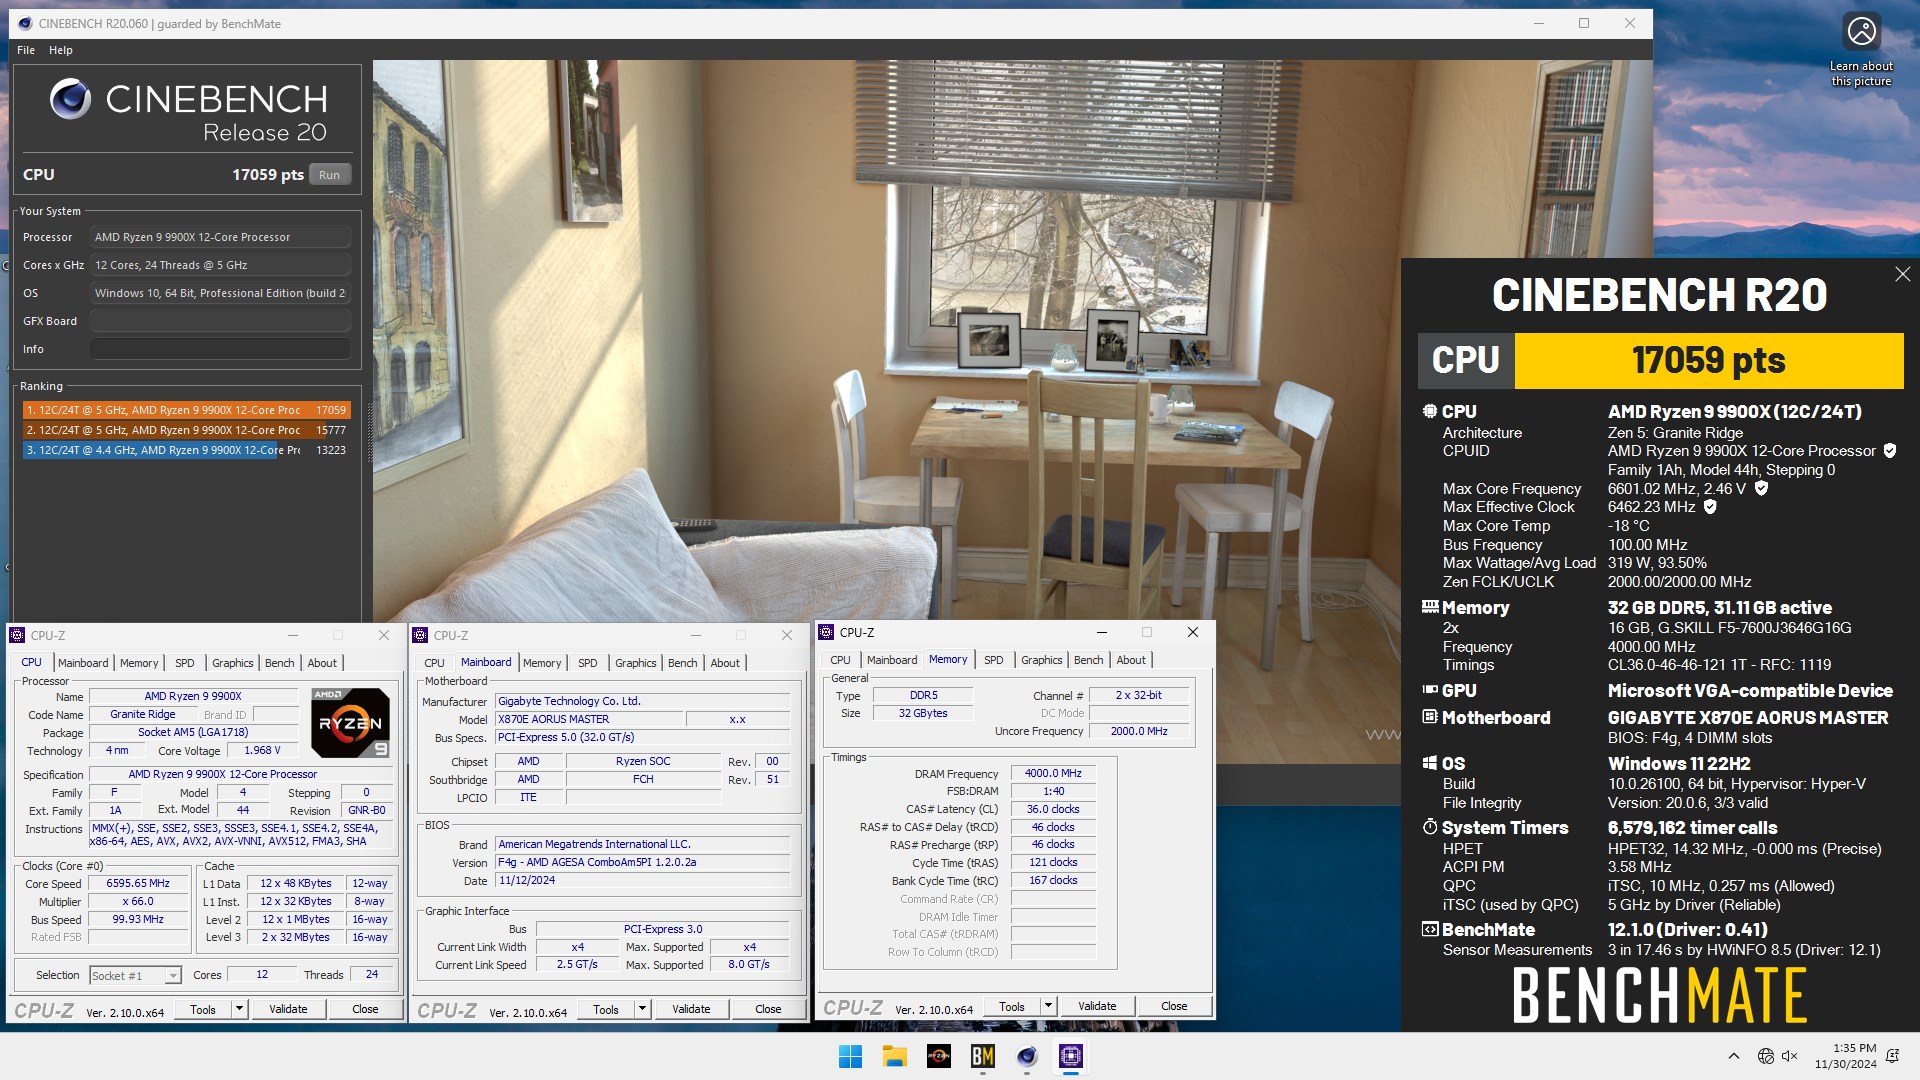The height and width of the screenshot is (1080, 1920).
Task: Open the CPU-Z taskbar icon
Action: (x=1071, y=1056)
